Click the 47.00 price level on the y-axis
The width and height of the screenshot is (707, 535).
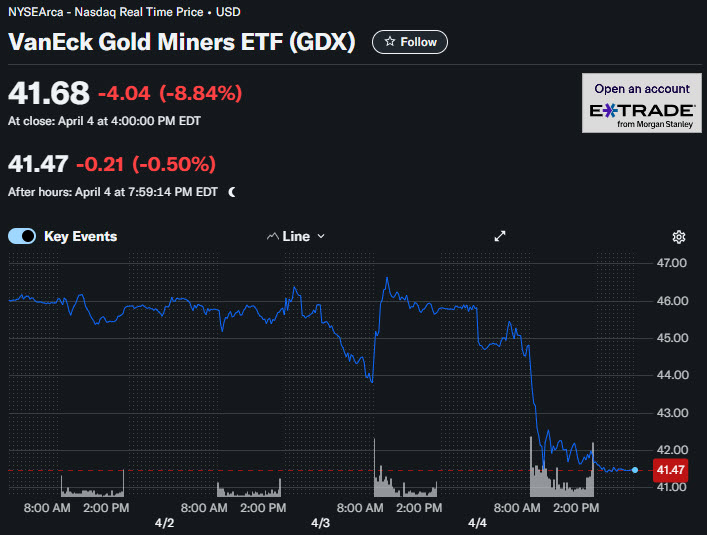(669, 263)
